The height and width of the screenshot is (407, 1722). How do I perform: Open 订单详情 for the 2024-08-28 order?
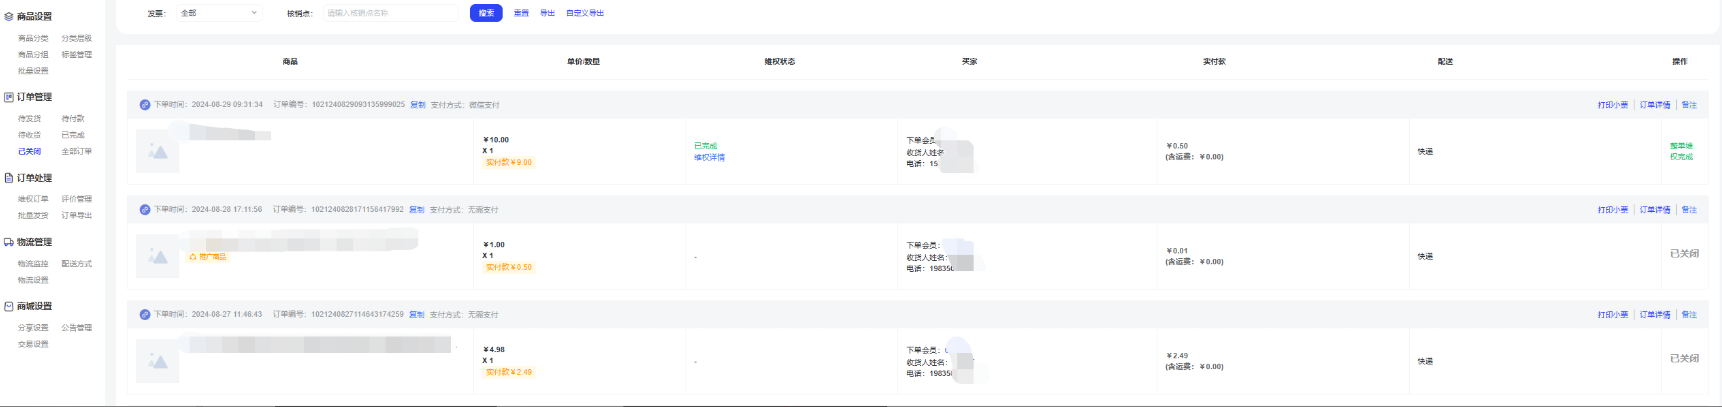[x=1655, y=210]
